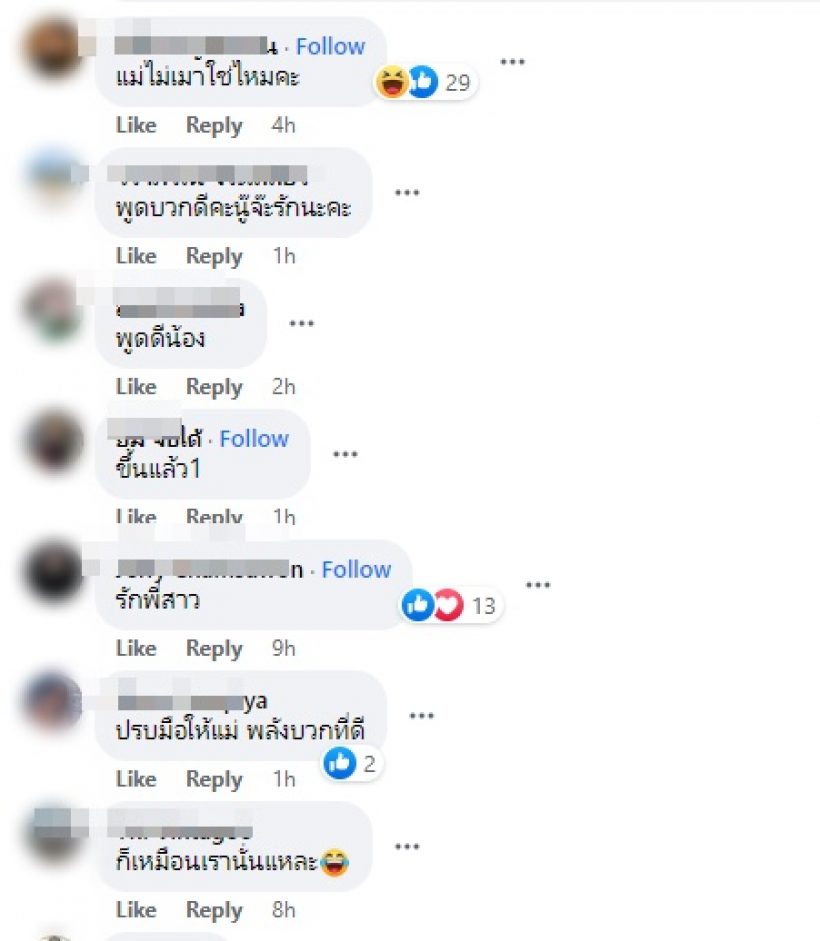Click thumbs-up reaction icon showing 2 likes
Image resolution: width=820 pixels, height=941 pixels.
(340, 763)
